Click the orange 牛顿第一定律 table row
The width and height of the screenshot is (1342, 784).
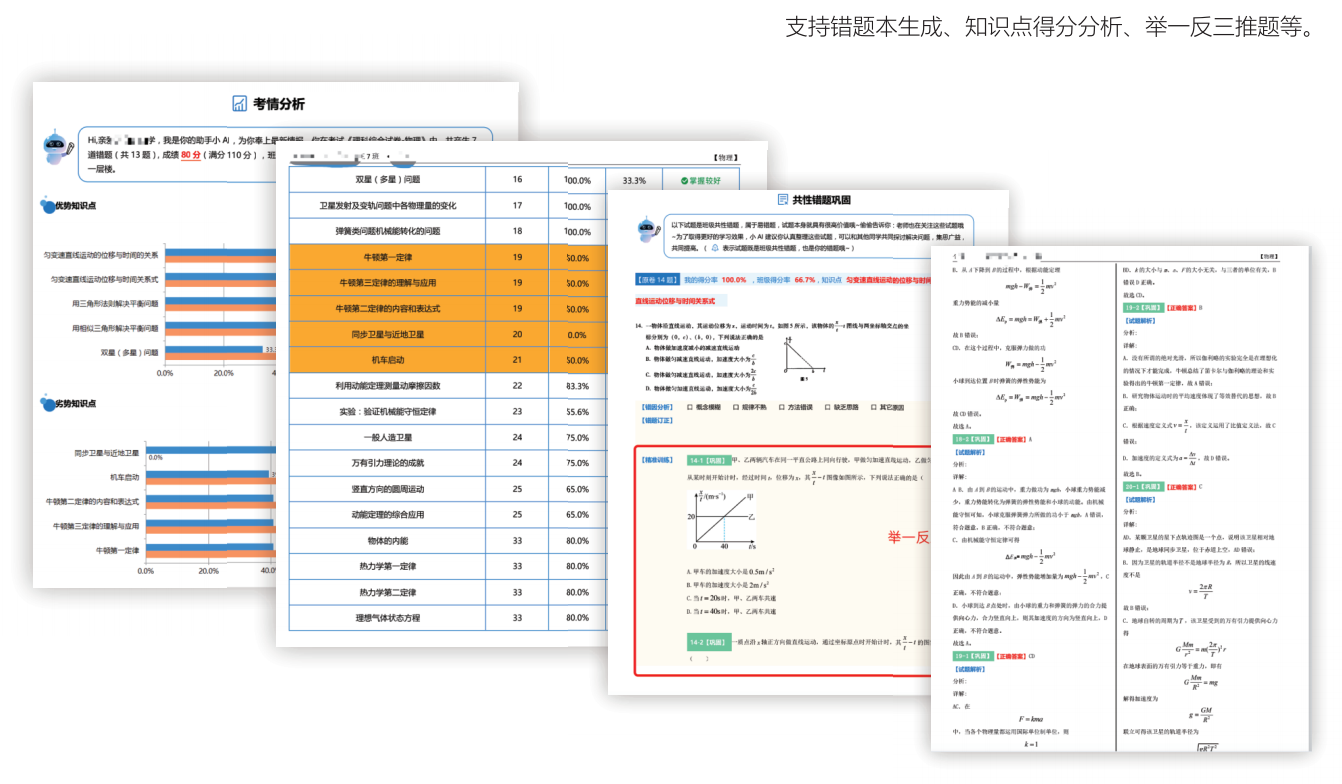pos(447,258)
